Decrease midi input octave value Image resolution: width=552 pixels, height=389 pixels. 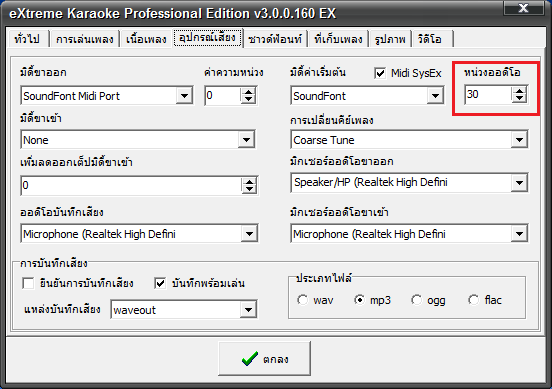click(250, 189)
